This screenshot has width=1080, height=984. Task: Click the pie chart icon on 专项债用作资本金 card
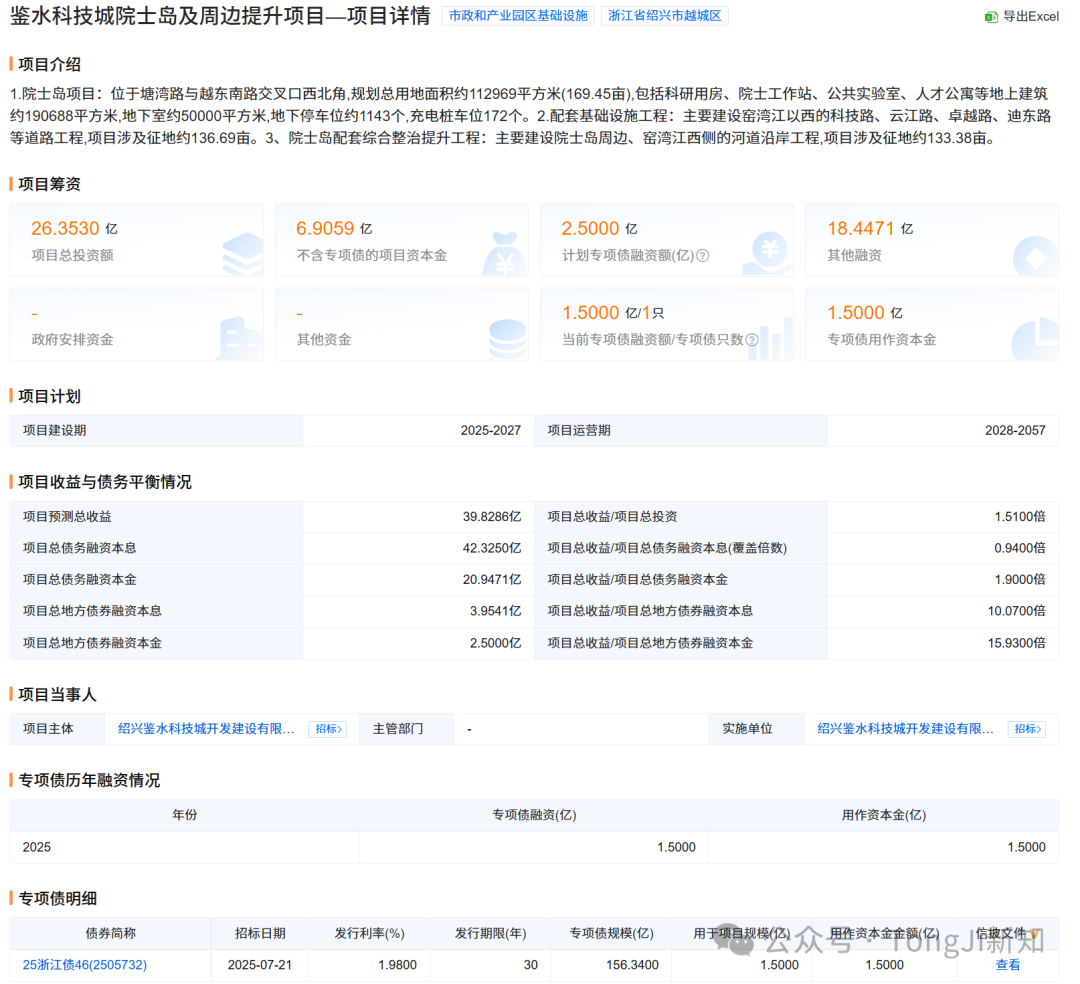[x=1035, y=339]
